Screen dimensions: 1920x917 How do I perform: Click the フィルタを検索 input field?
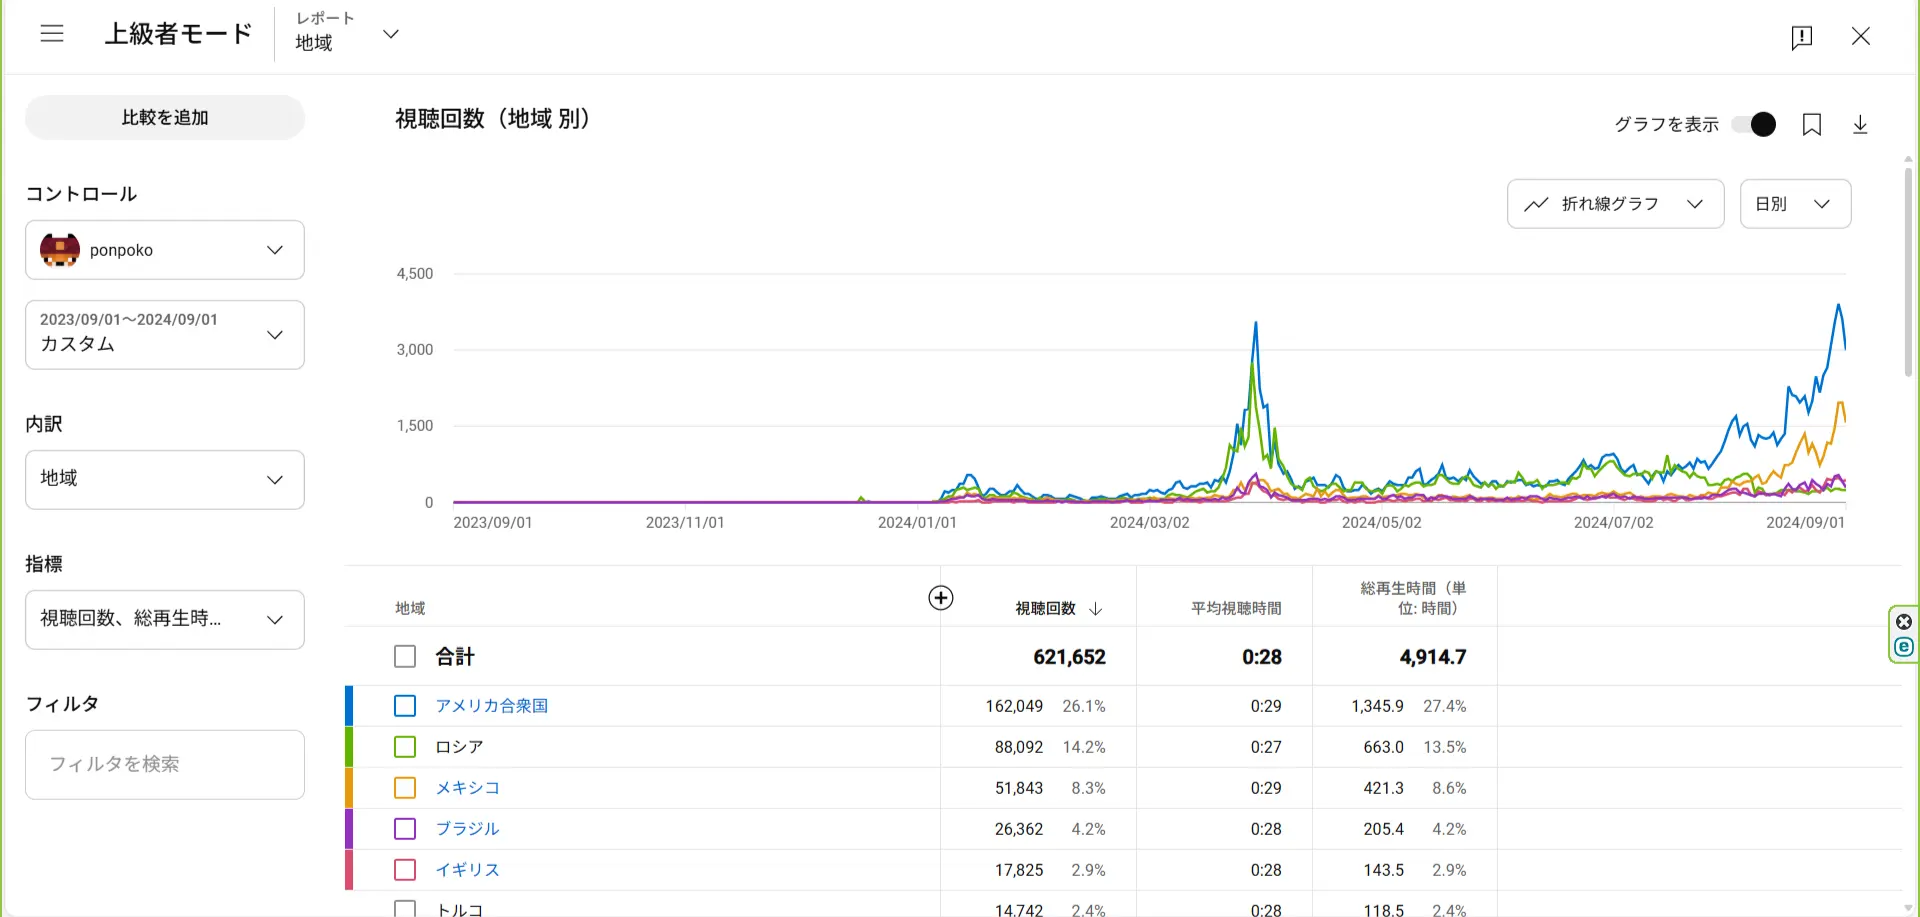pyautogui.click(x=165, y=765)
